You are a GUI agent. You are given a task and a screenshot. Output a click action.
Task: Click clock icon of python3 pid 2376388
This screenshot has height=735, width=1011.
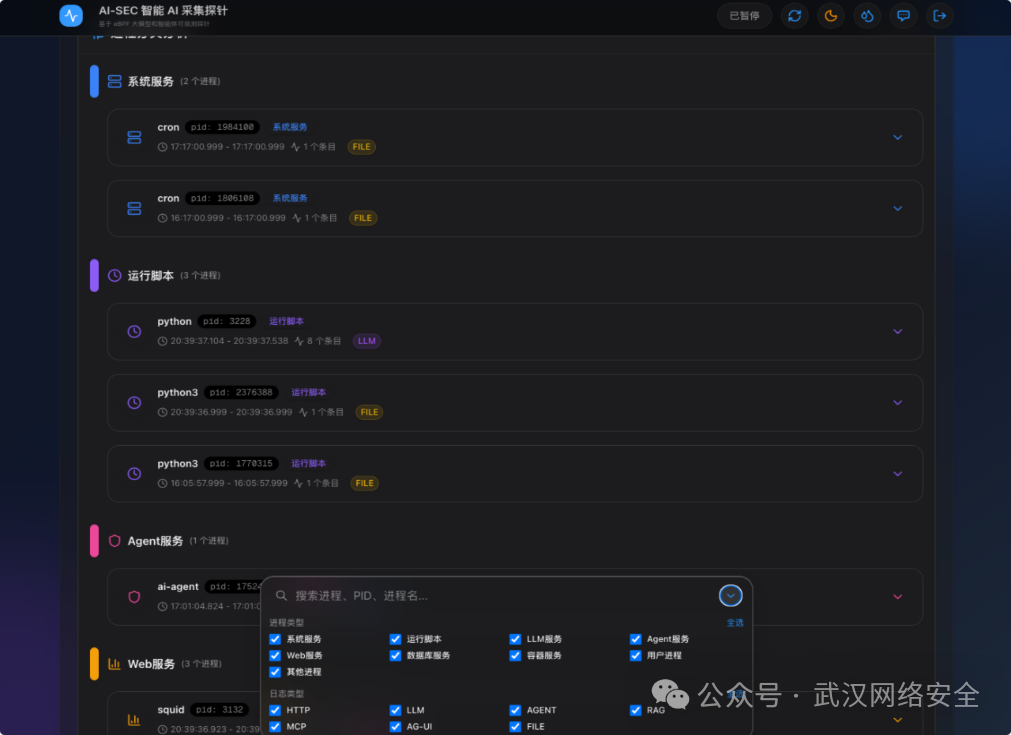click(134, 402)
